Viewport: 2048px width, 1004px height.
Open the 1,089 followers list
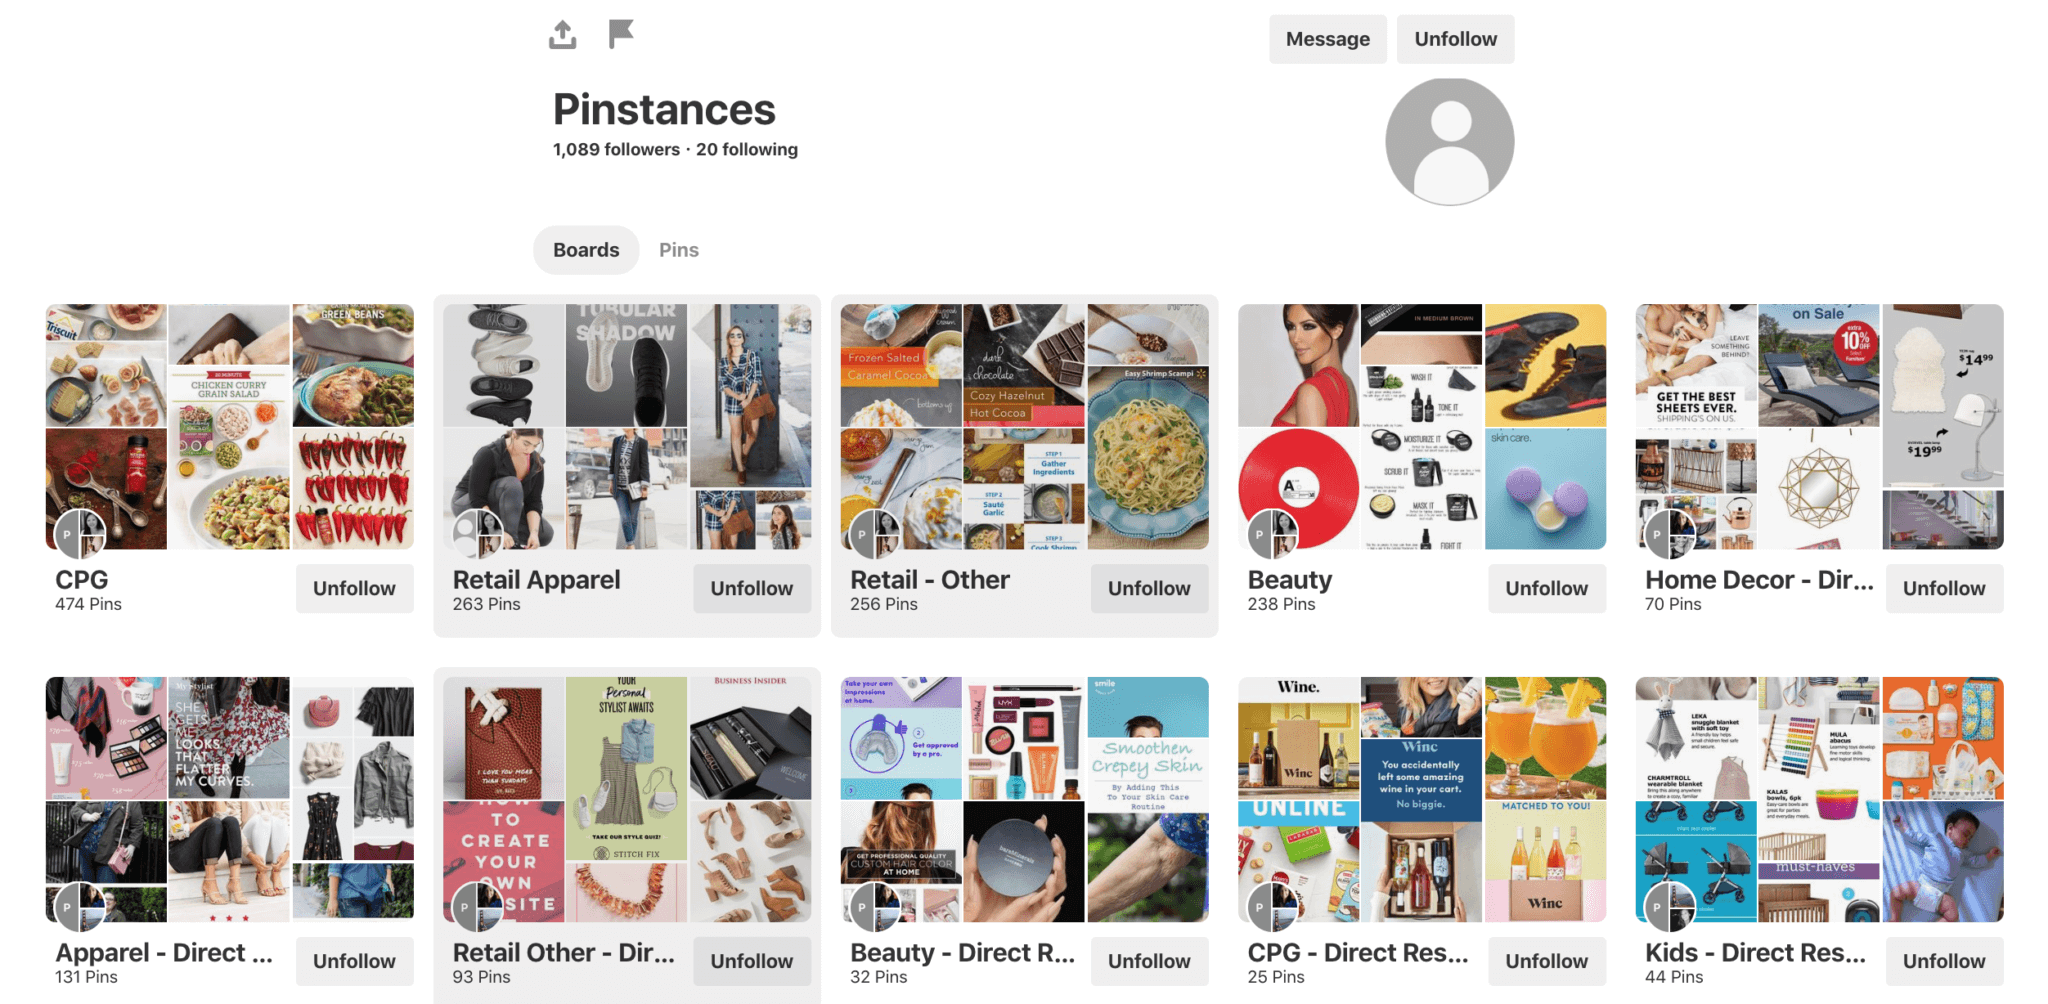(616, 149)
